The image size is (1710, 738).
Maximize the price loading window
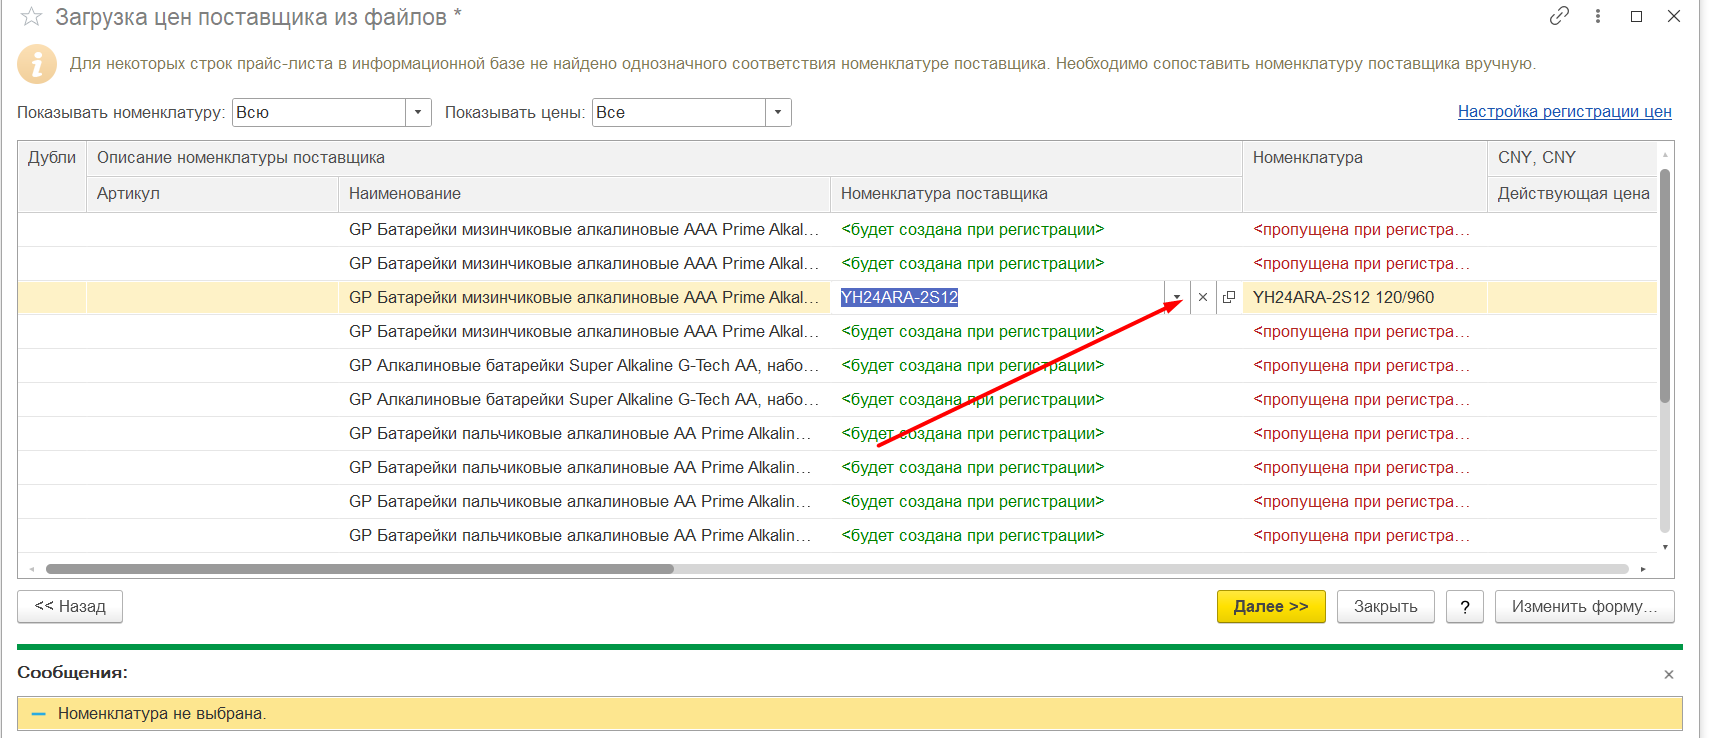click(x=1636, y=16)
